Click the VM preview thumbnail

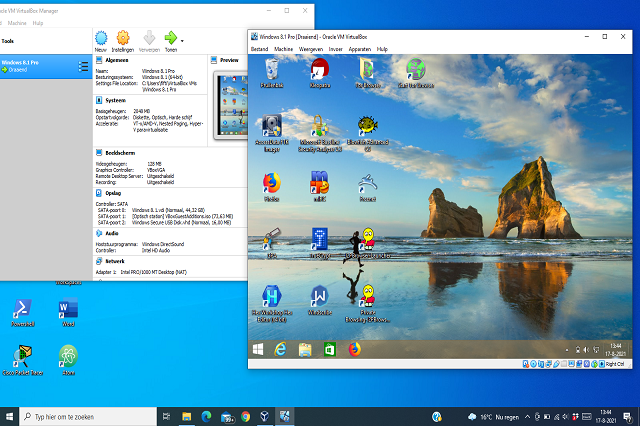[x=232, y=105]
